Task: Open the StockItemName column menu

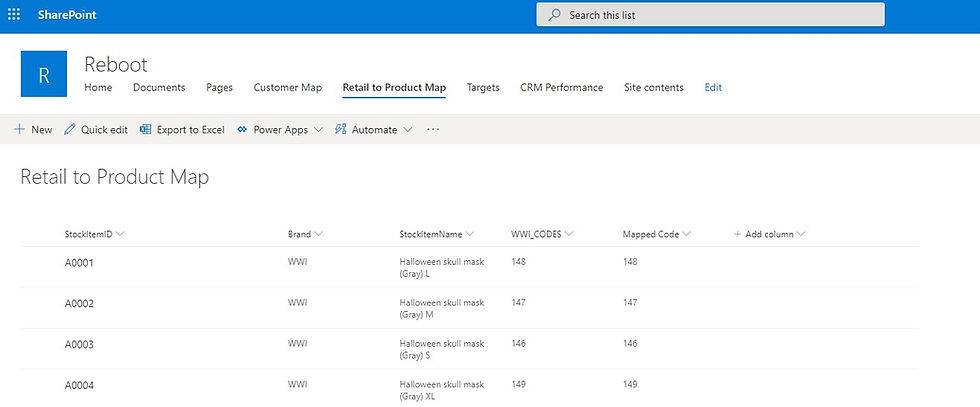Action: pyautogui.click(x=470, y=234)
